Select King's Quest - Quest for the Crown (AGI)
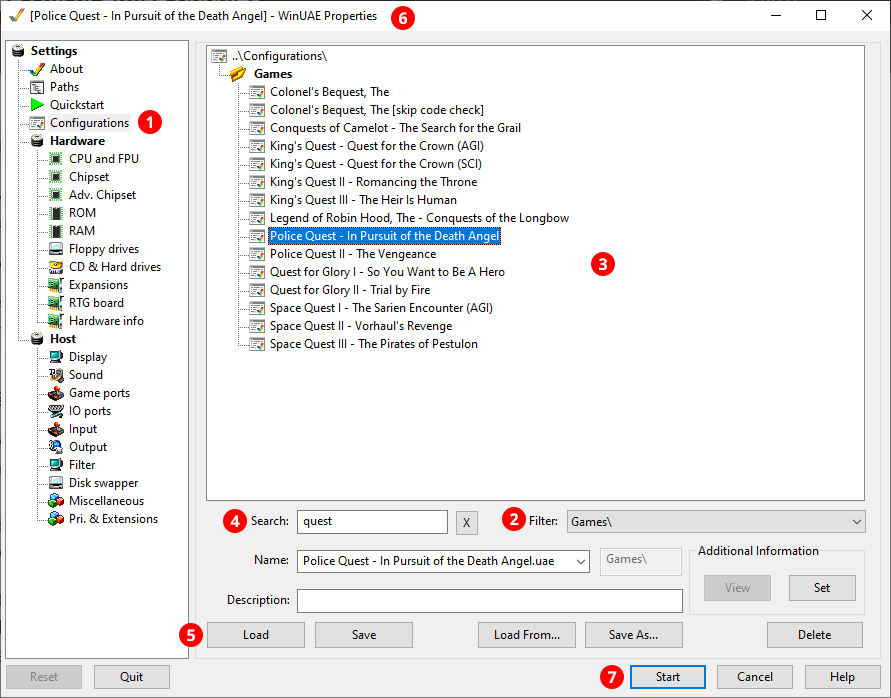The width and height of the screenshot is (891, 698). click(x=377, y=146)
